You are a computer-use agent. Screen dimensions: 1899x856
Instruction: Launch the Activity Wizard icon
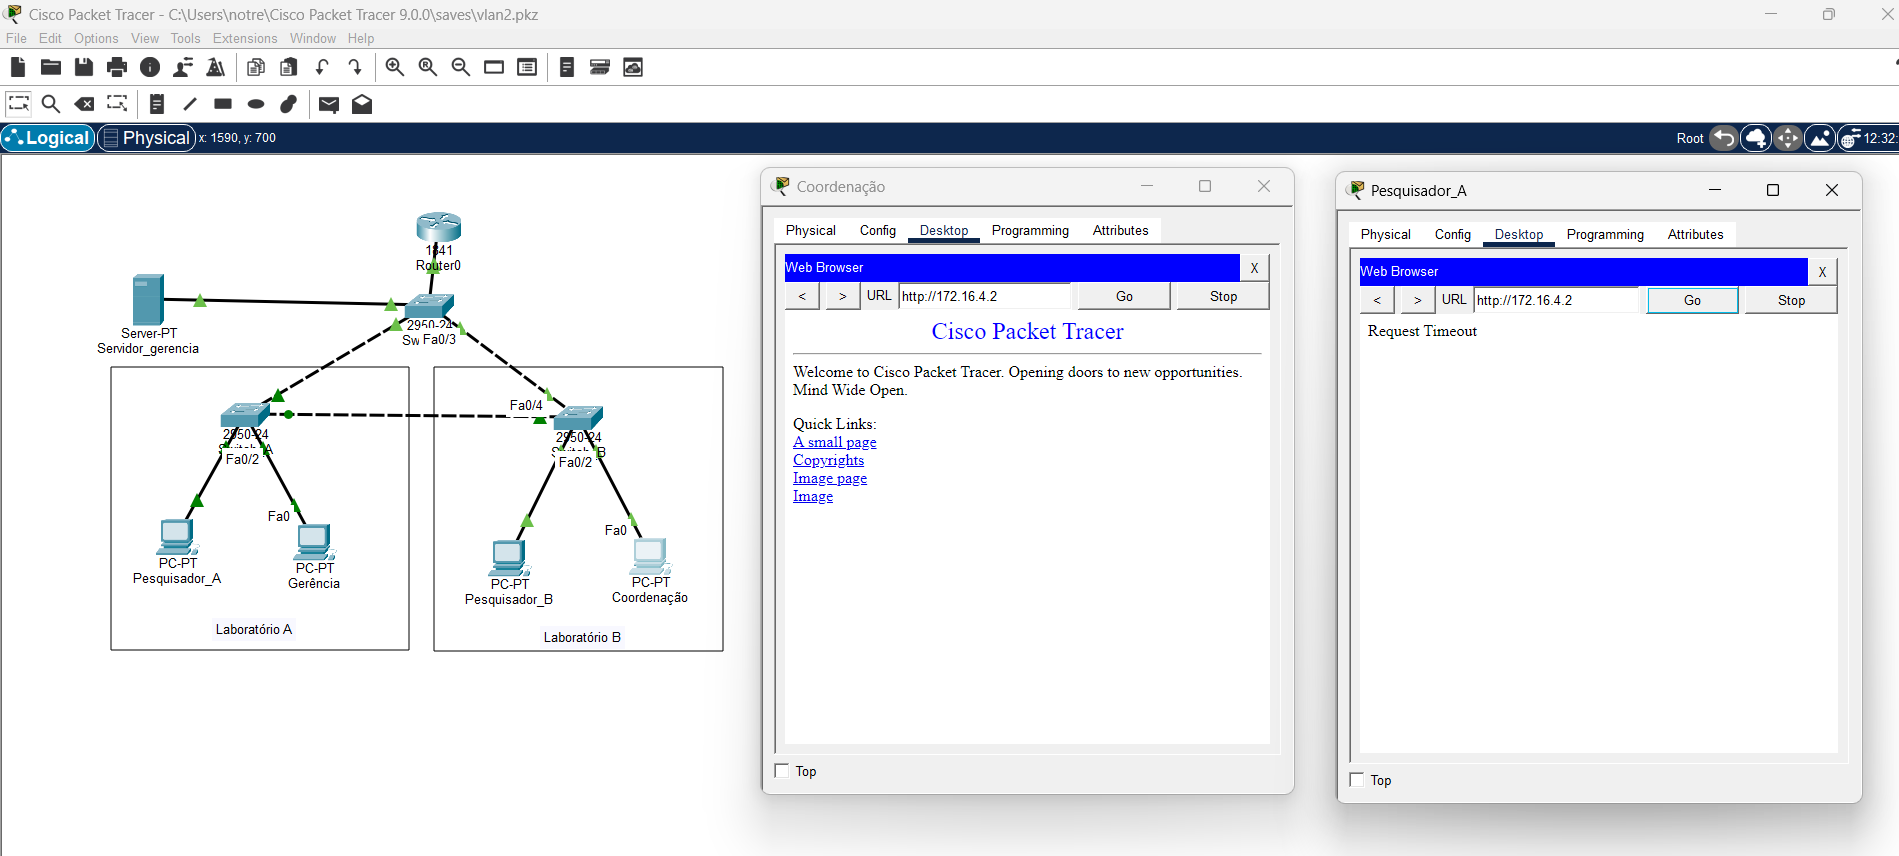click(216, 67)
